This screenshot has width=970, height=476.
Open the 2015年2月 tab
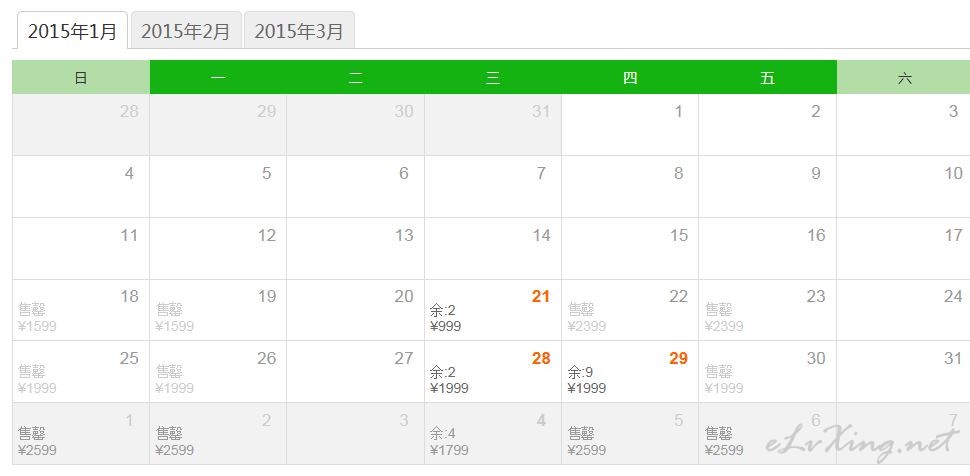tap(186, 31)
